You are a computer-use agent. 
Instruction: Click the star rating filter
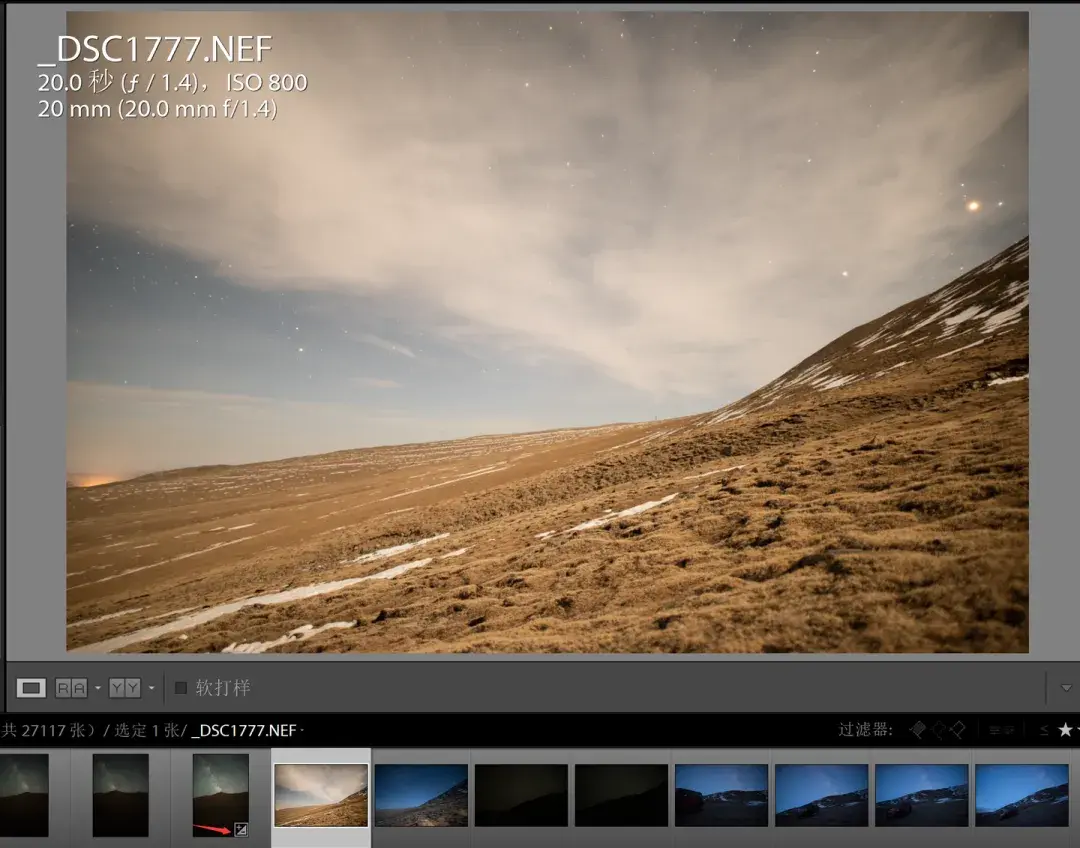tap(1065, 730)
